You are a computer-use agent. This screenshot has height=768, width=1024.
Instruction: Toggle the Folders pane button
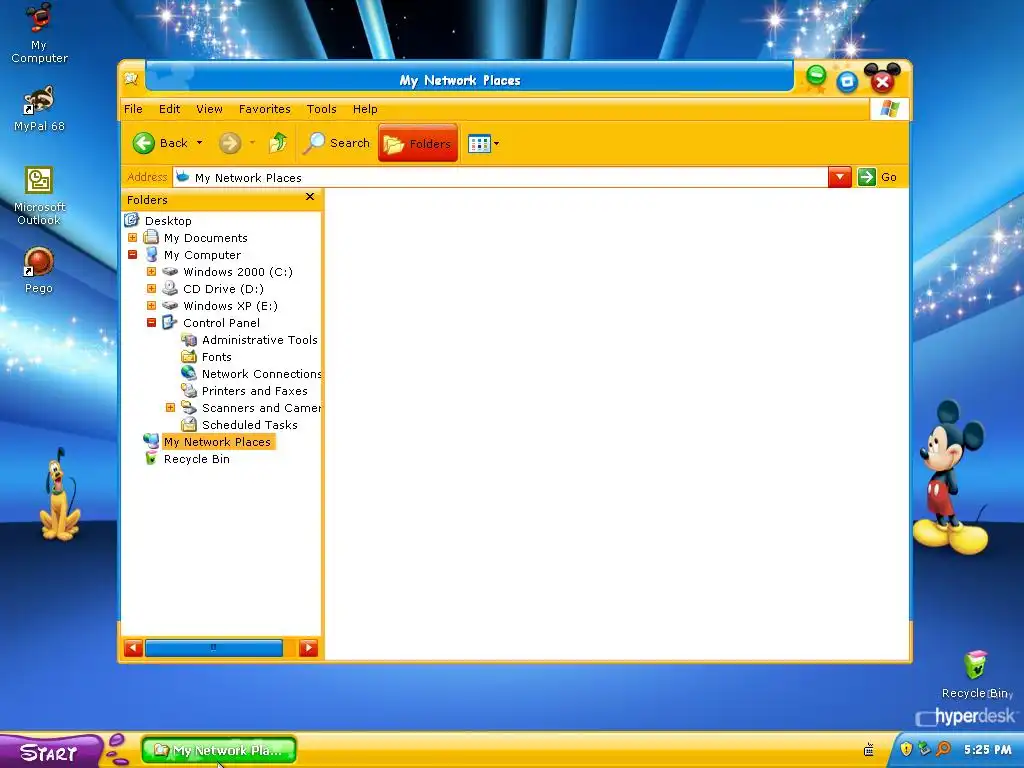point(418,143)
